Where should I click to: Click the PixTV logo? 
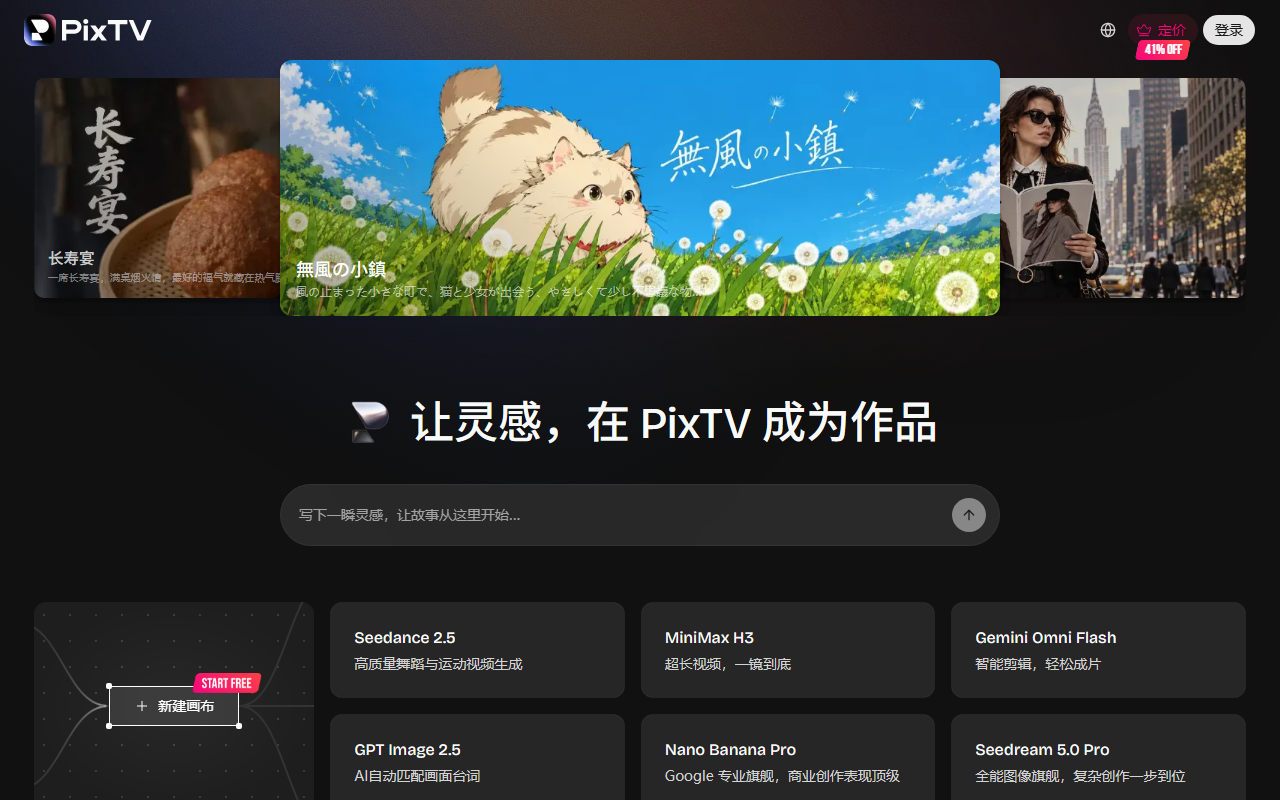pos(88,30)
